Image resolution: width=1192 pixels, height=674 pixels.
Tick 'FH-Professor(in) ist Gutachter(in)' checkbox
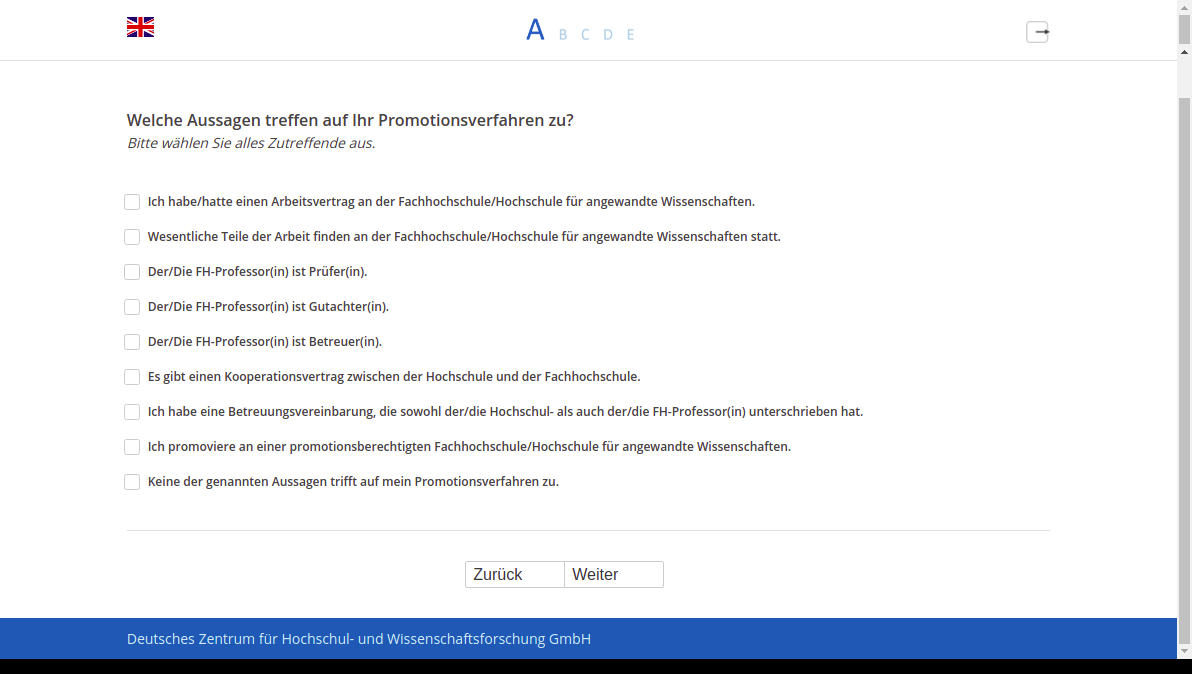132,307
